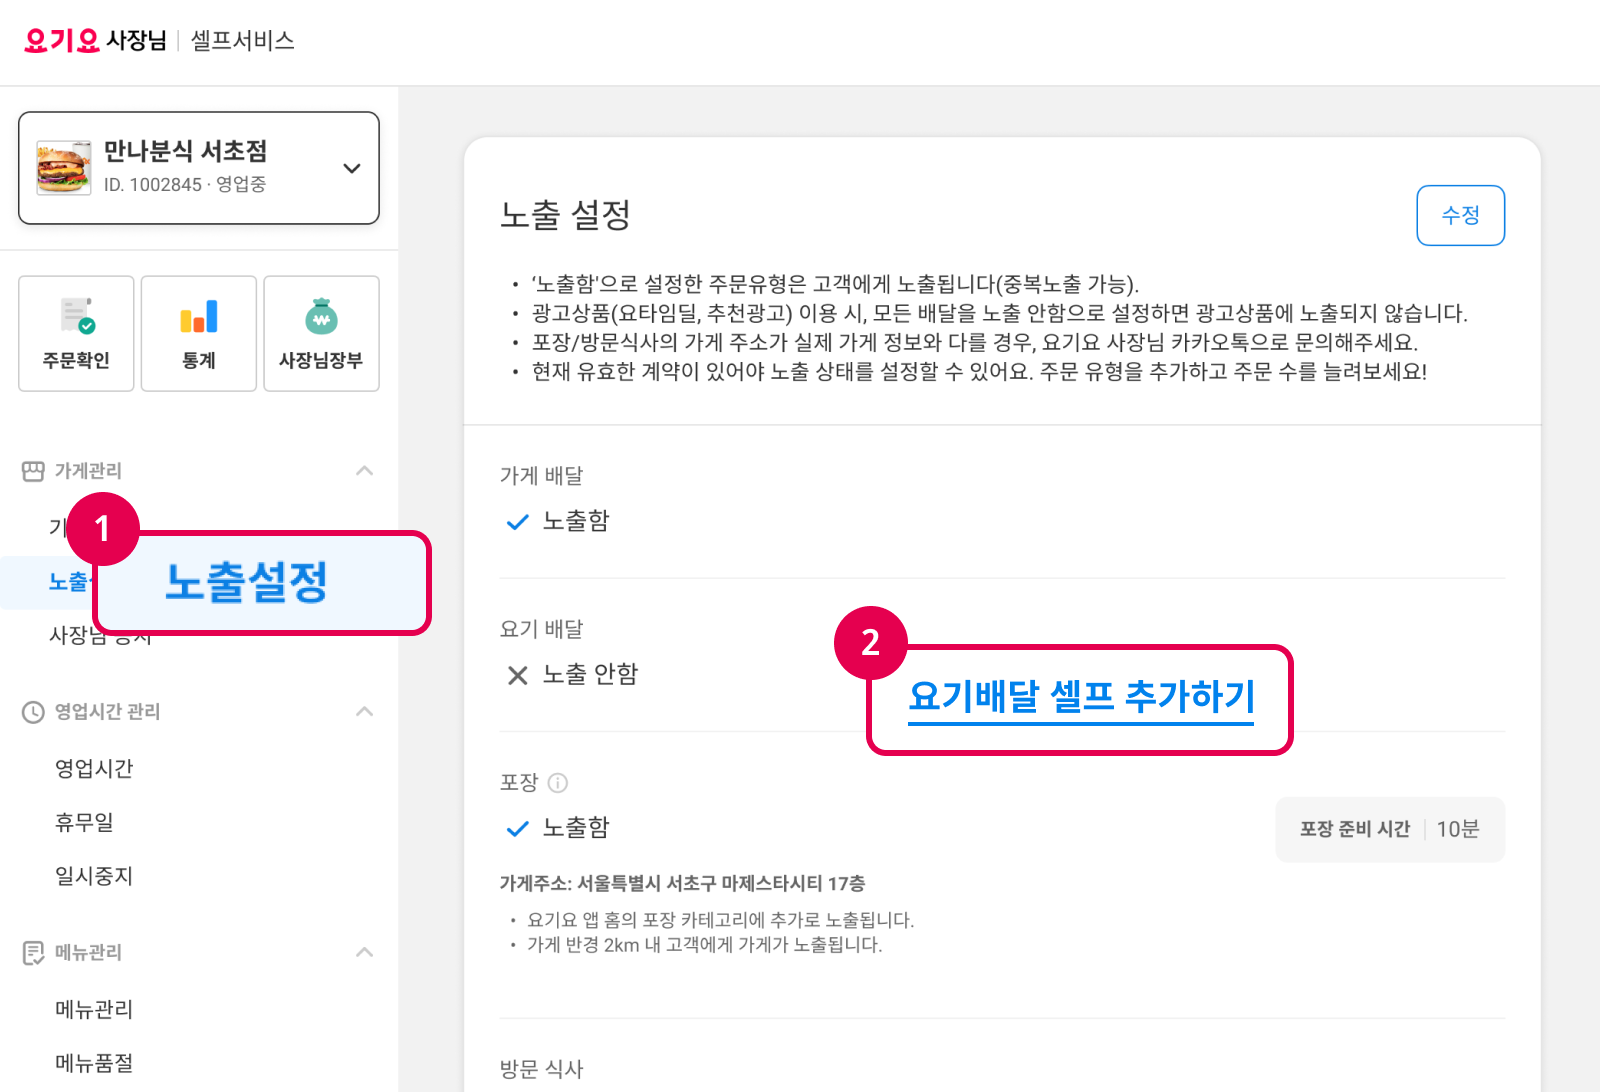Click the 포장 준비 시간 10분 box
Viewport: 1600px width, 1092px height.
coord(1390,829)
